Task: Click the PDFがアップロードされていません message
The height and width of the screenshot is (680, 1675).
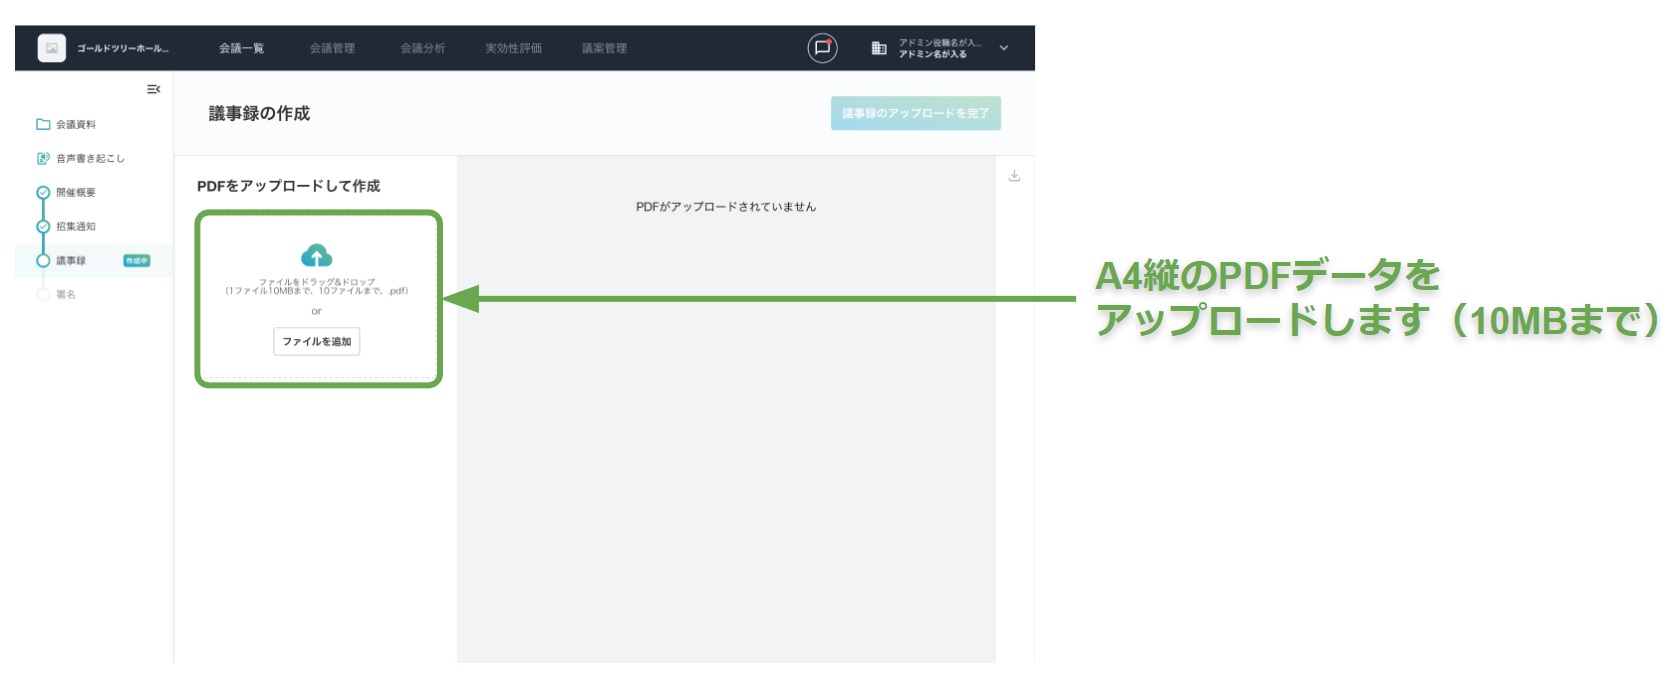Action: [x=726, y=207]
